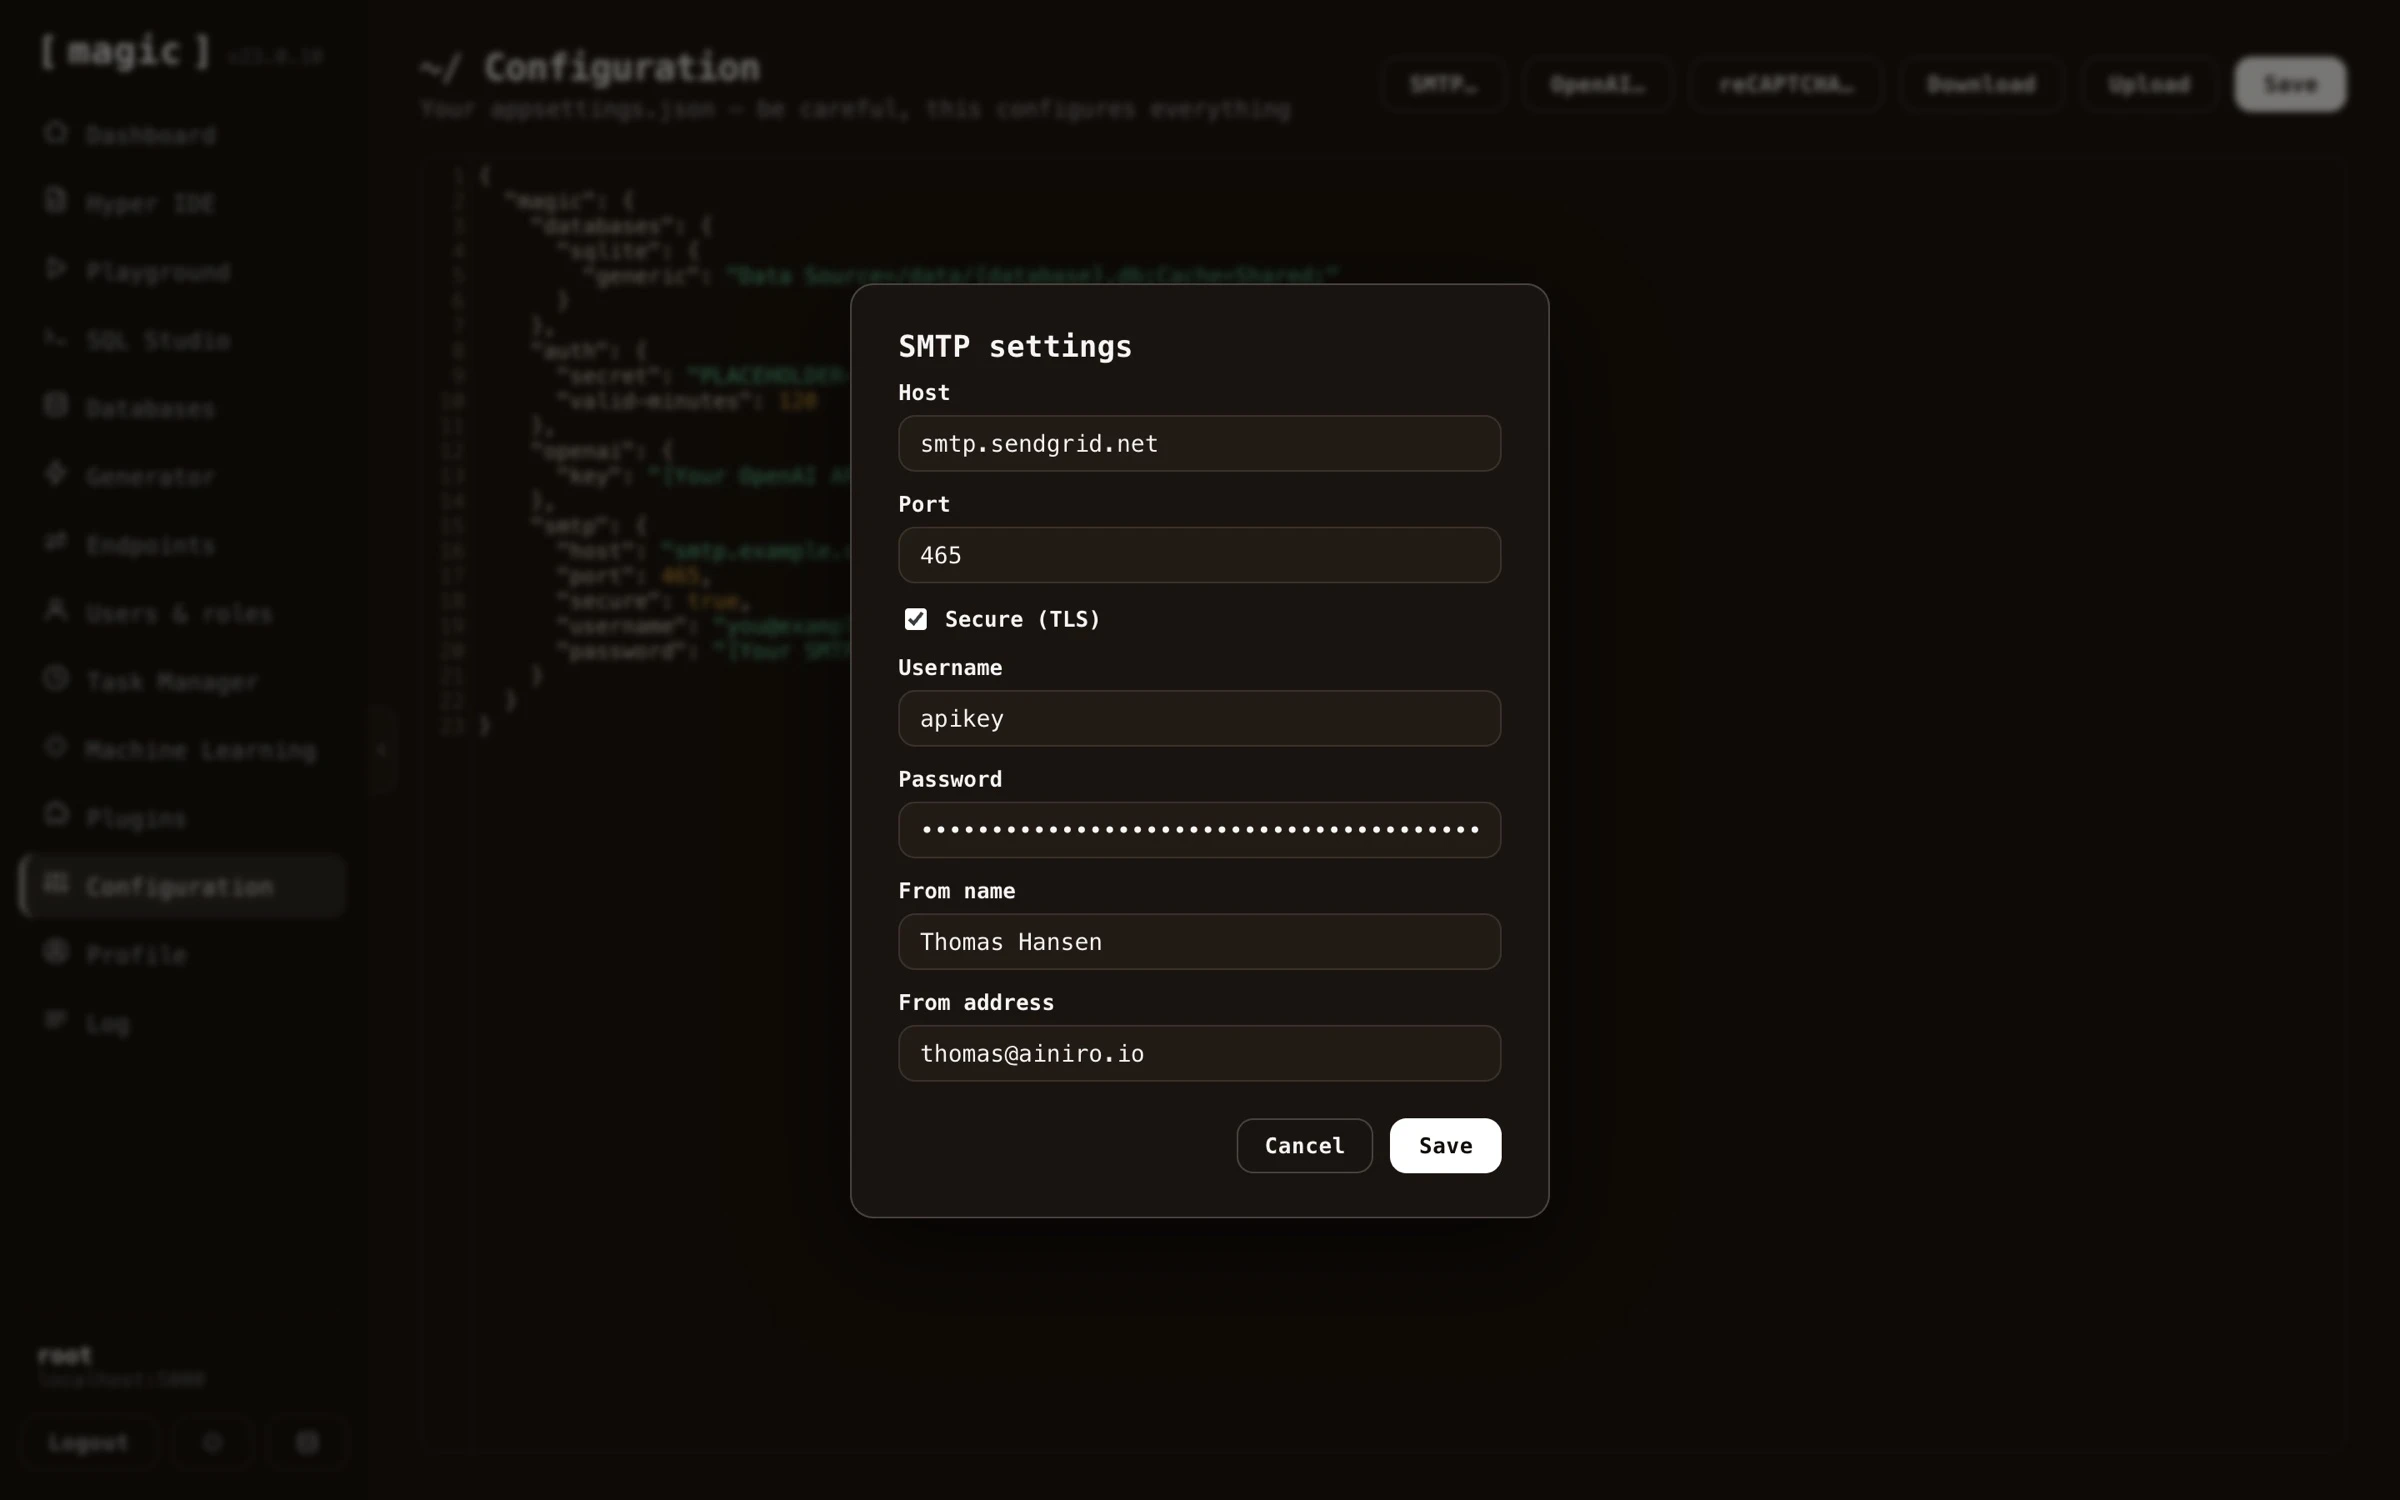
Task: Click the round icon button beside Logout
Action: [212, 1443]
